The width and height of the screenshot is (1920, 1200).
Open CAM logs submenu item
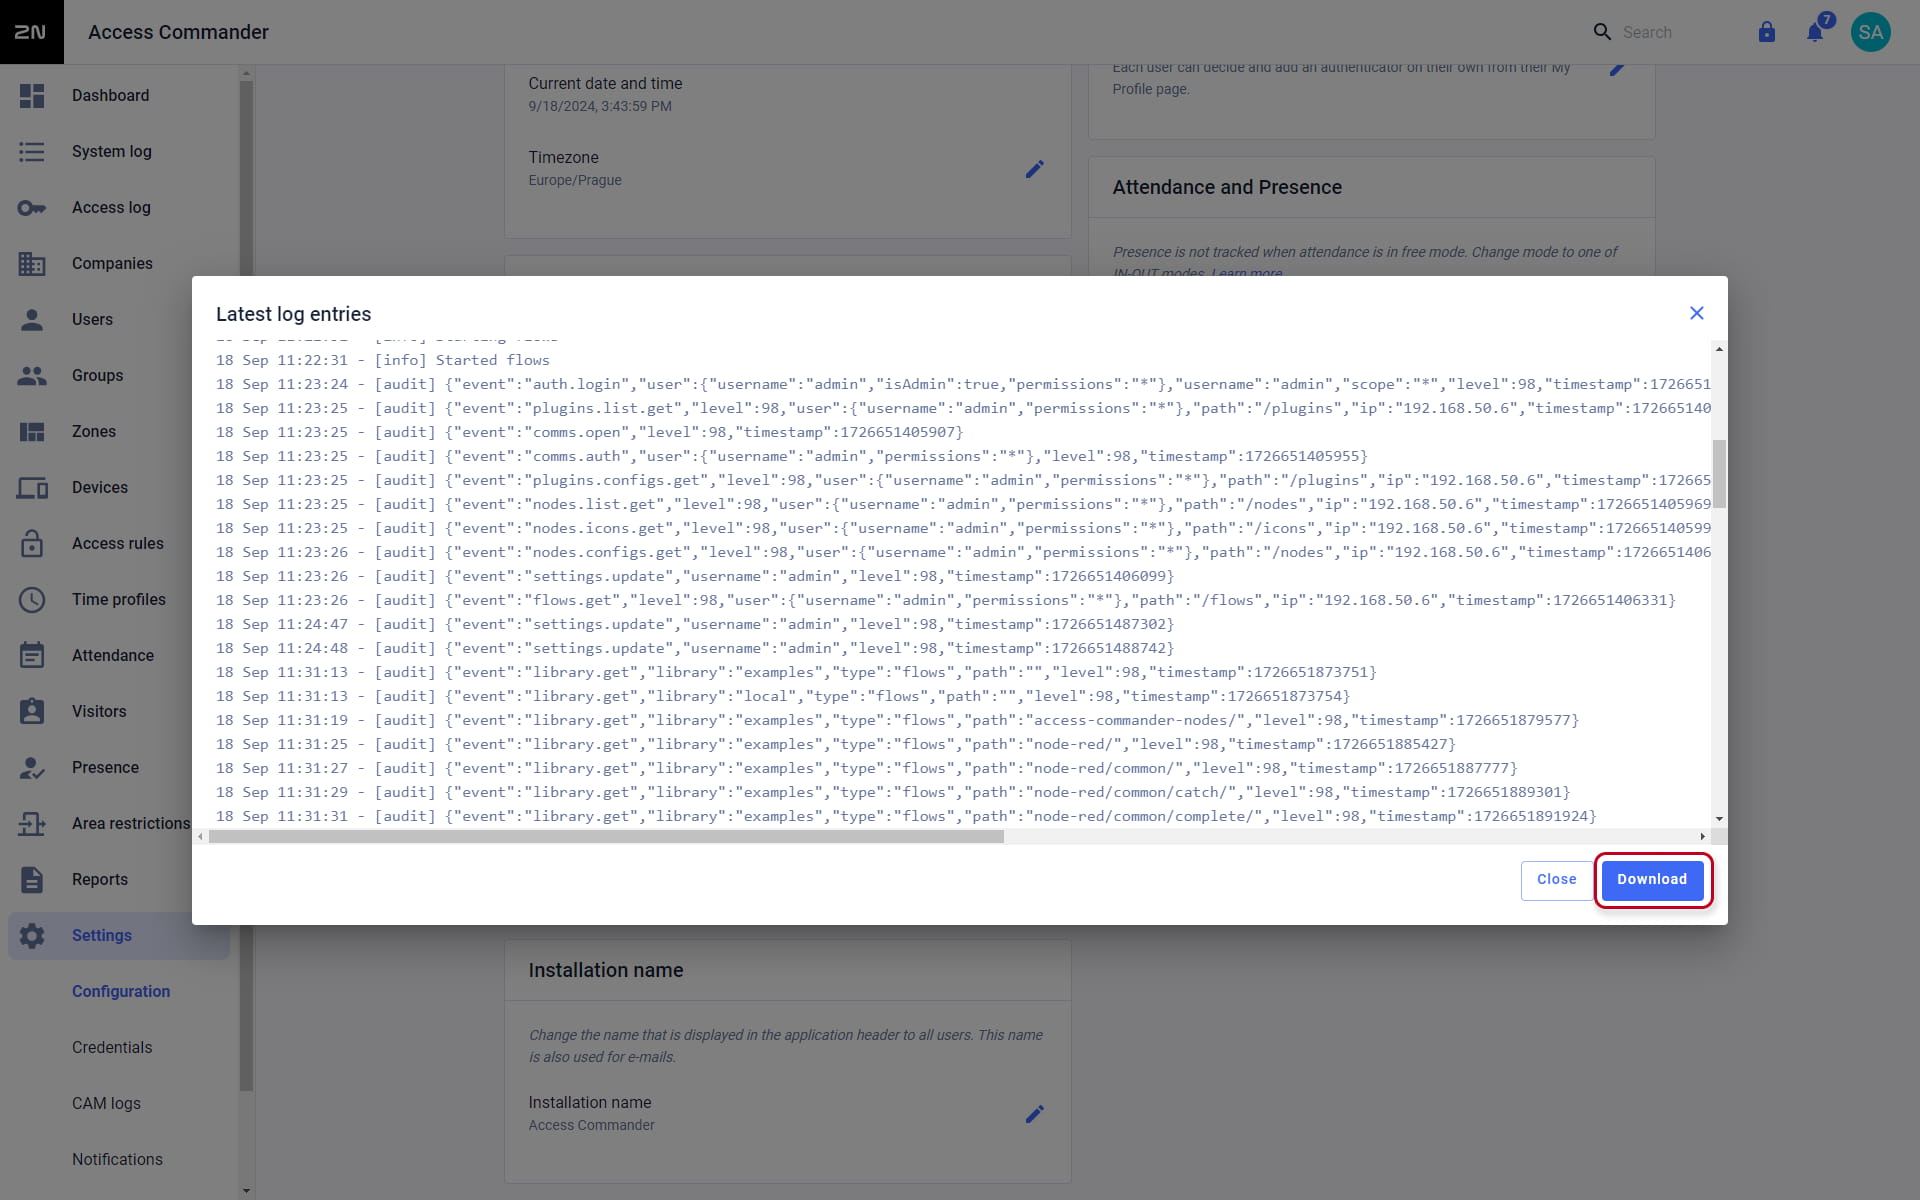tap(106, 1103)
